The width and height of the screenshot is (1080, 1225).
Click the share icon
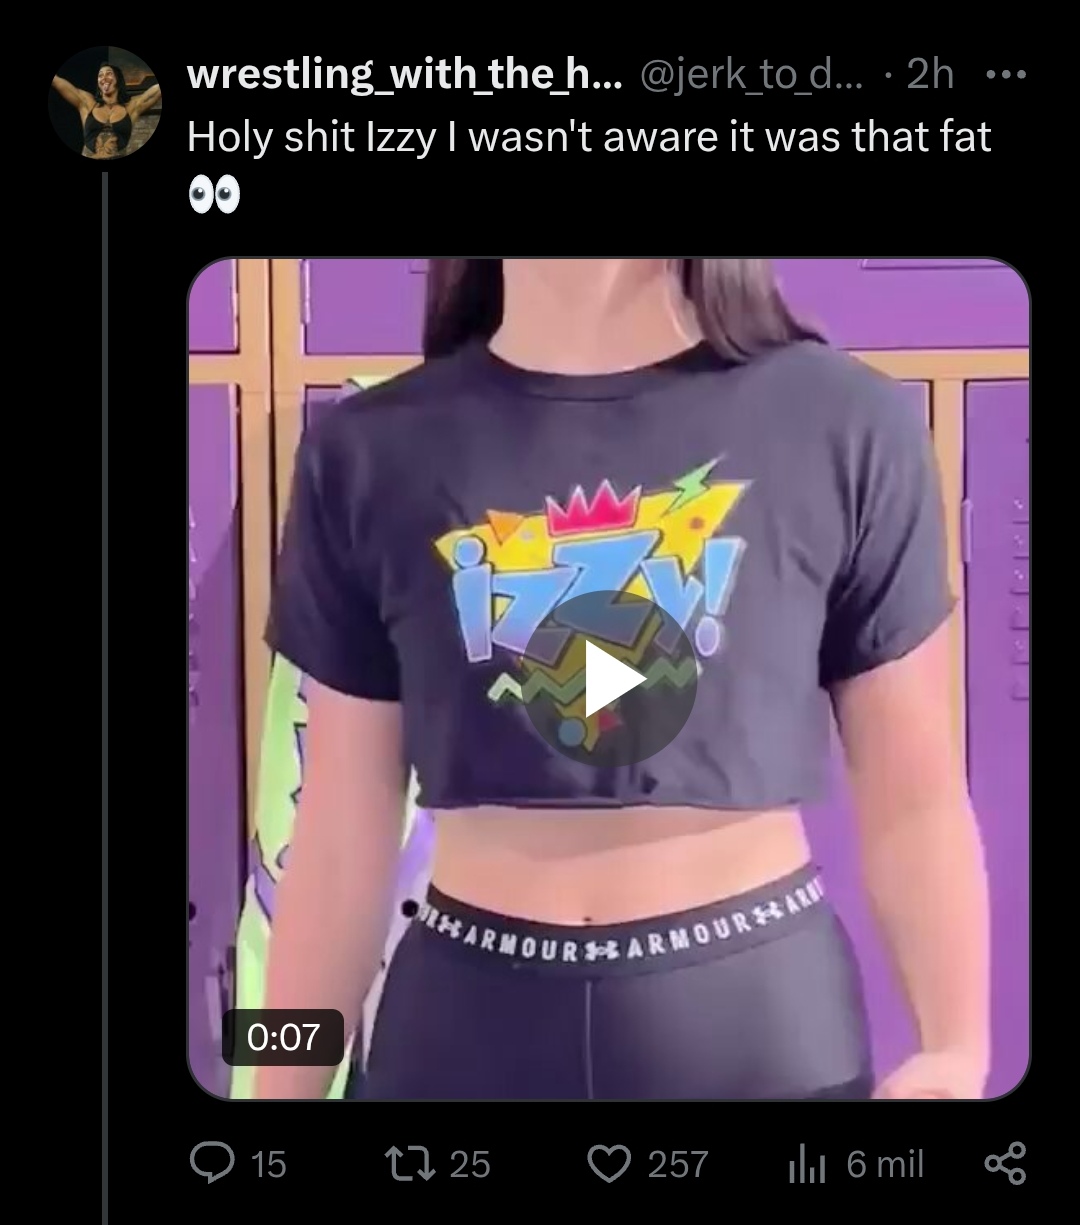pos(1005,1163)
